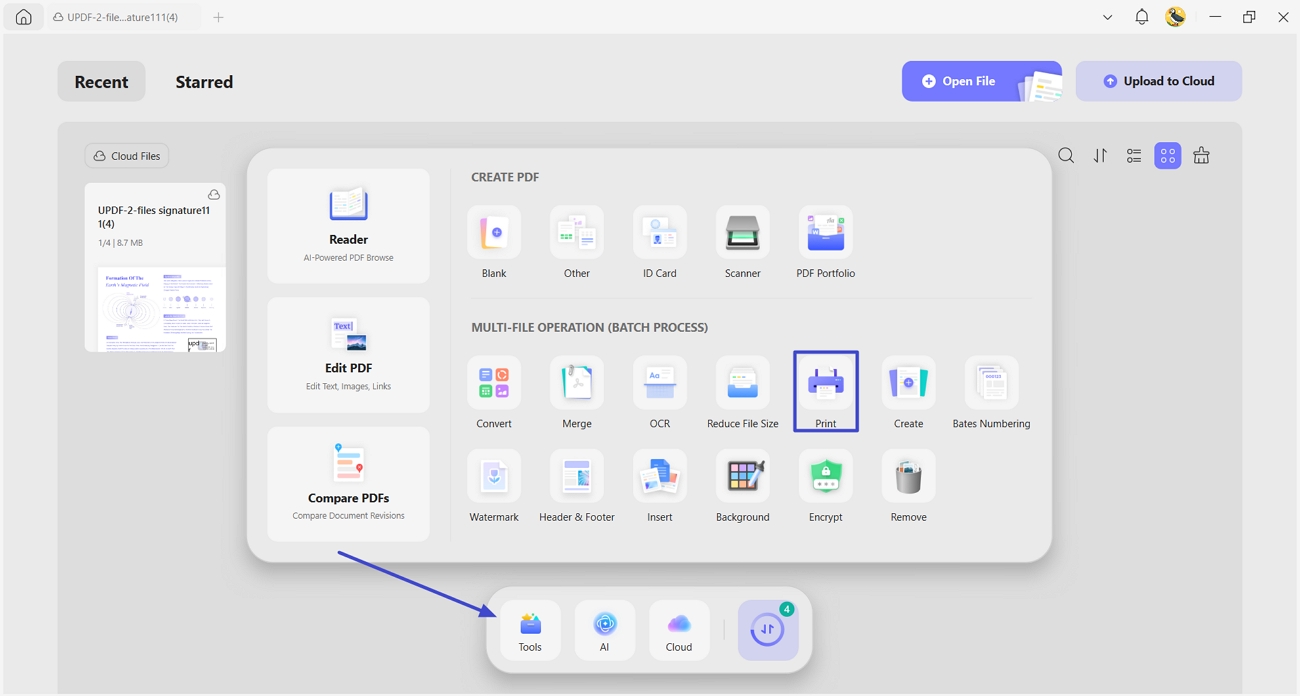Open the Reader tool card

(x=348, y=226)
